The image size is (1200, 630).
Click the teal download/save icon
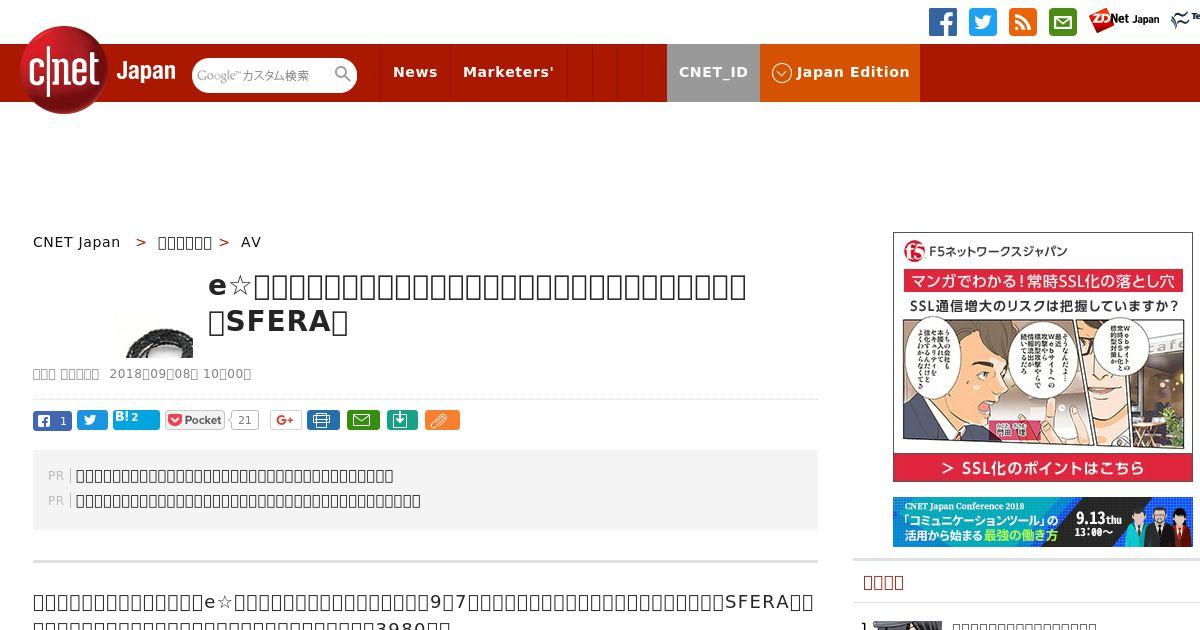click(401, 420)
